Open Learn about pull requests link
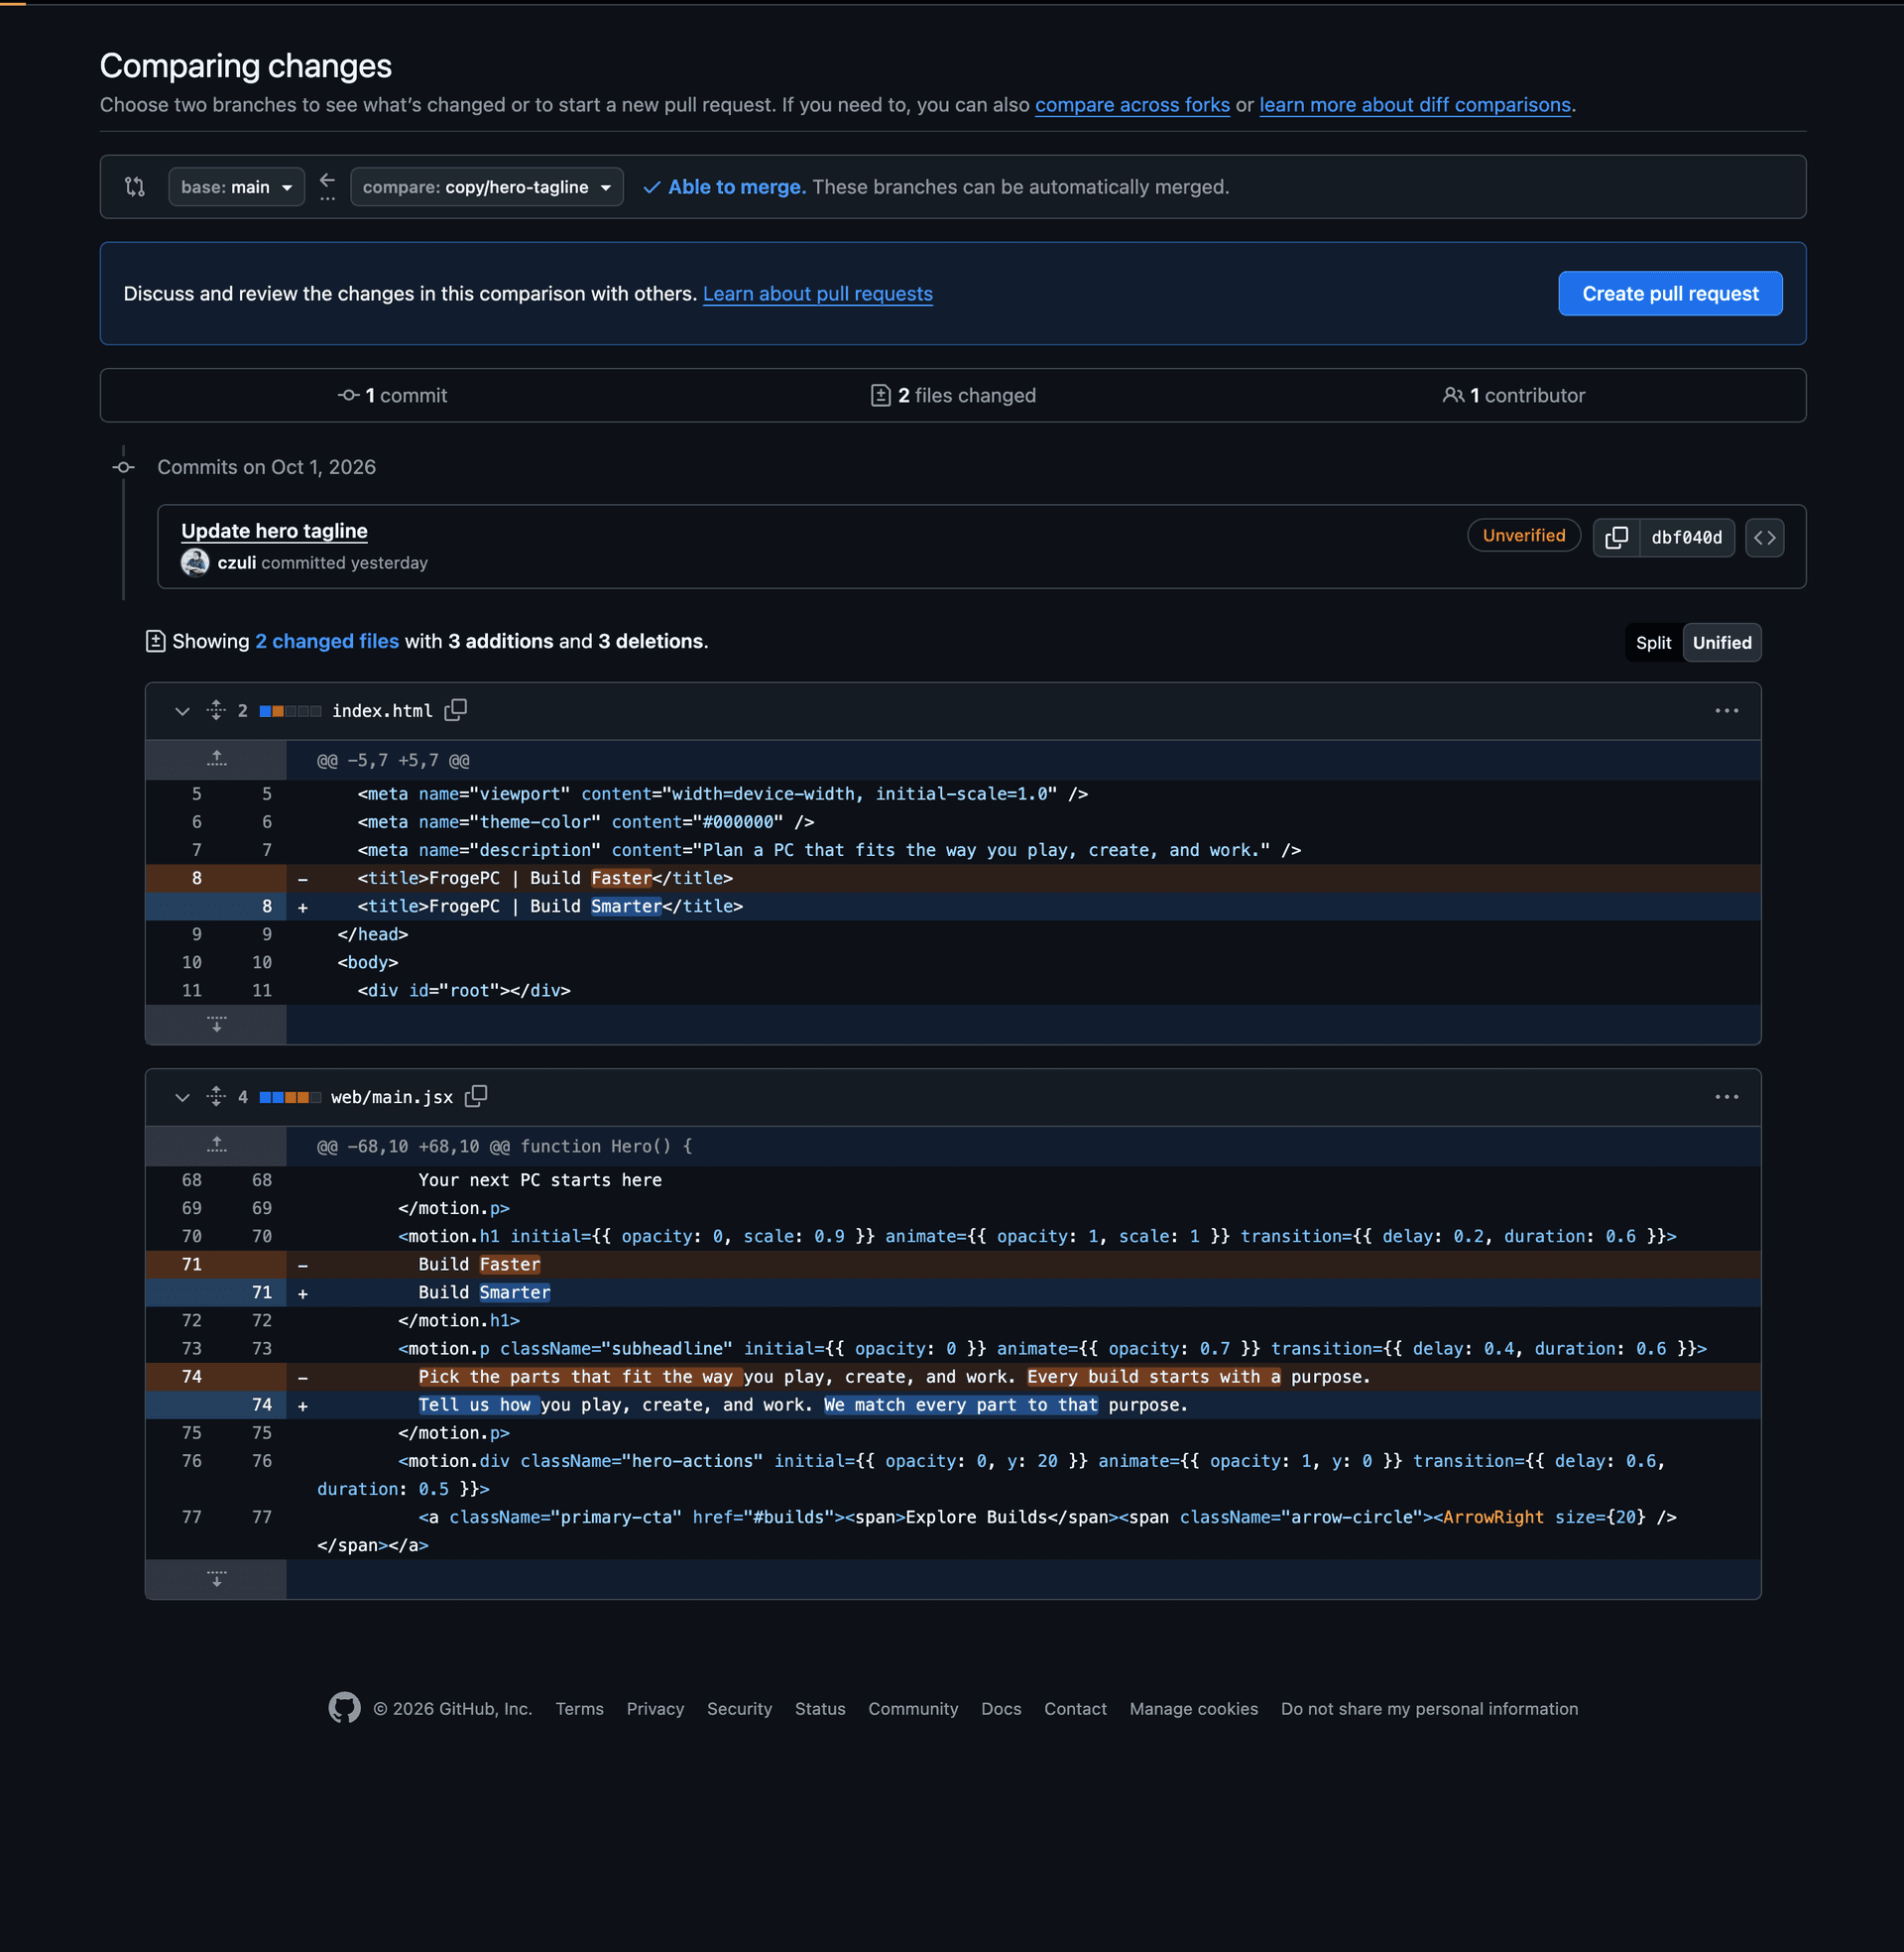This screenshot has height=1952, width=1904. click(817, 294)
